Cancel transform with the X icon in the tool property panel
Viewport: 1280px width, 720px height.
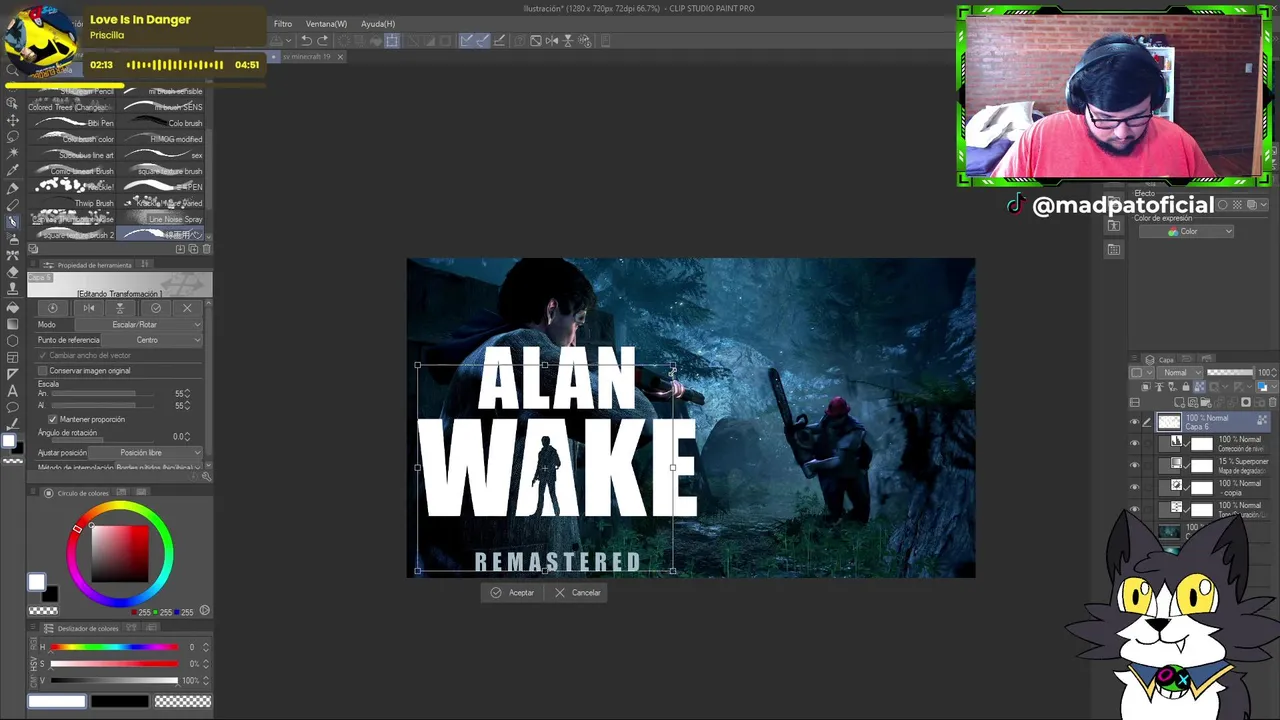[x=187, y=308]
